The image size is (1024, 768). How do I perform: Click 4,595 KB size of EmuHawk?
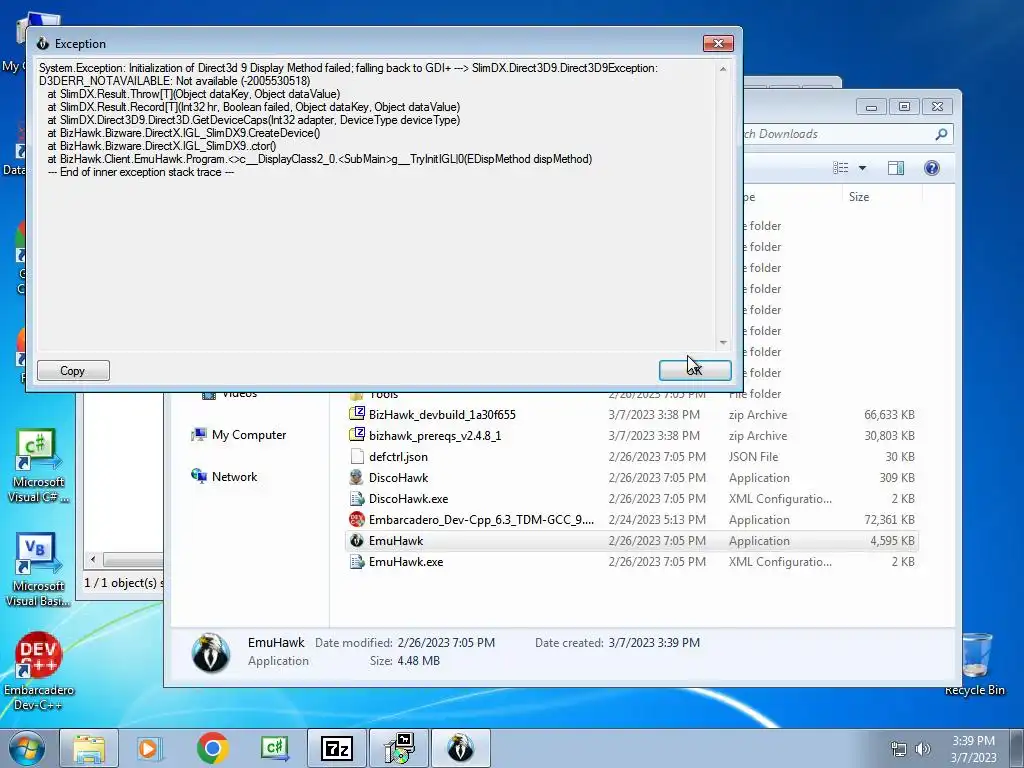point(892,541)
